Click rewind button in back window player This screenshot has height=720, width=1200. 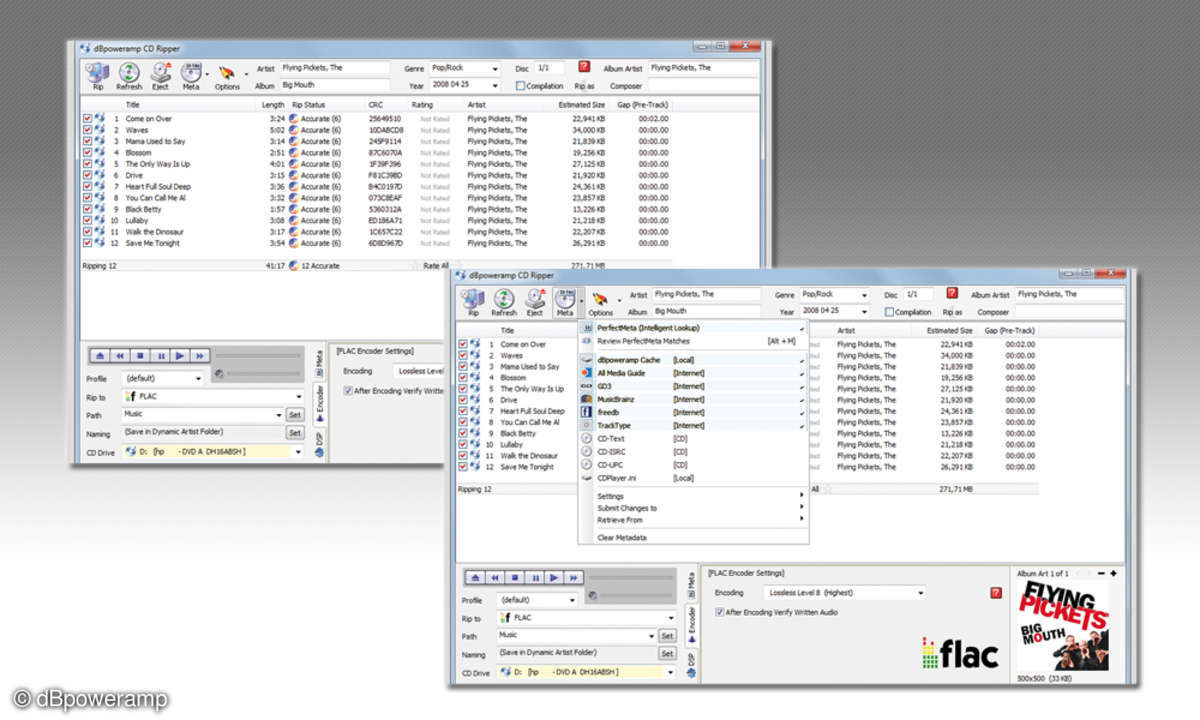120,355
